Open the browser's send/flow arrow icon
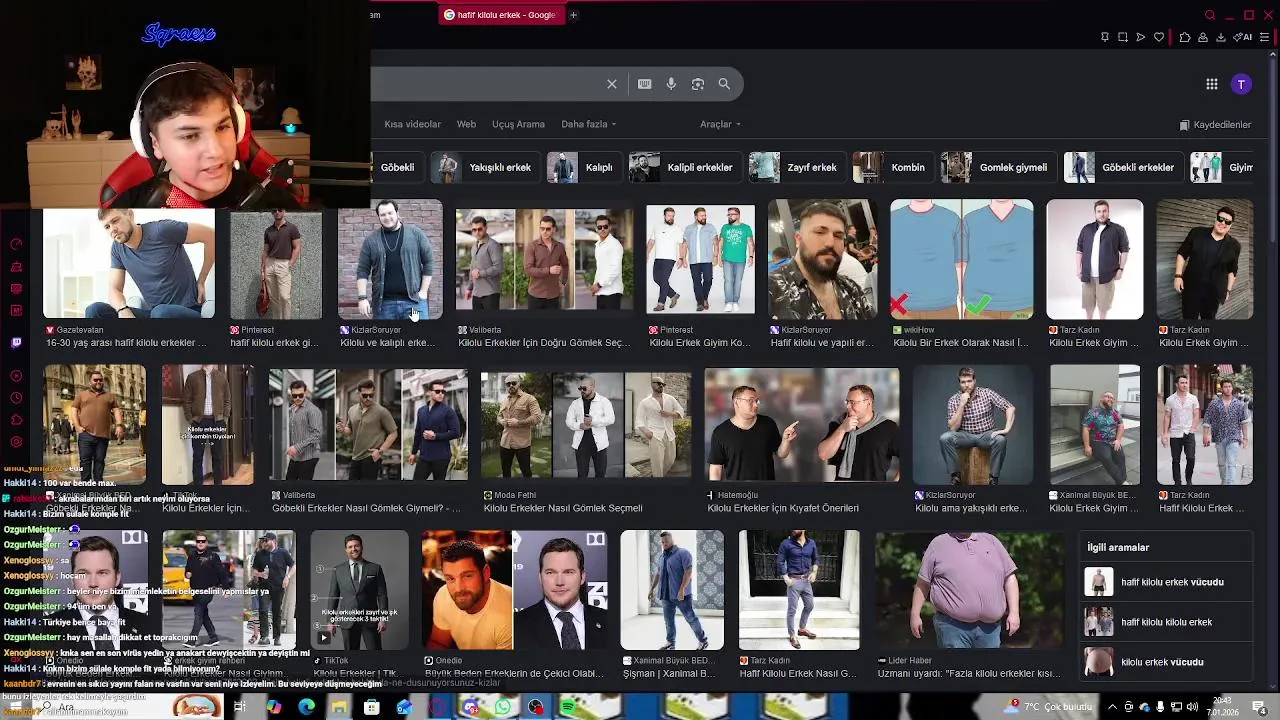The height and width of the screenshot is (720, 1280). [1141, 37]
